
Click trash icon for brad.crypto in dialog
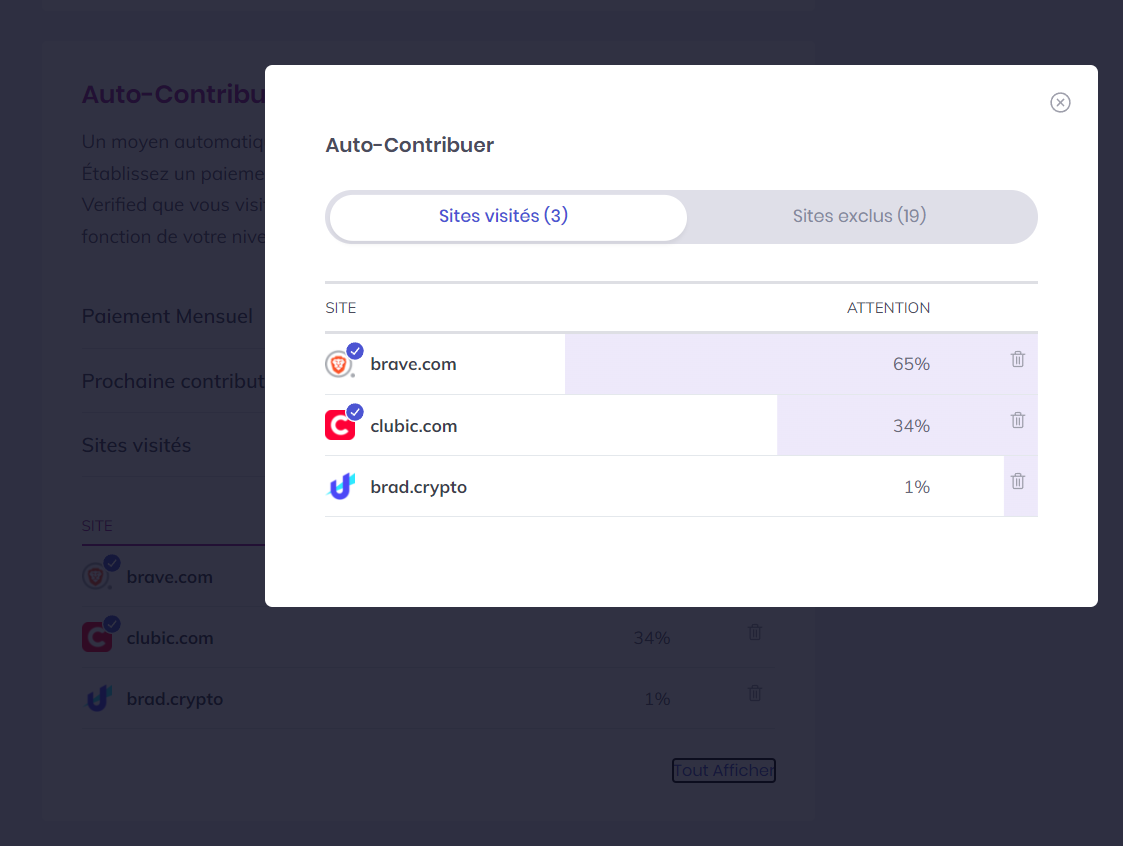pyautogui.click(x=1018, y=481)
